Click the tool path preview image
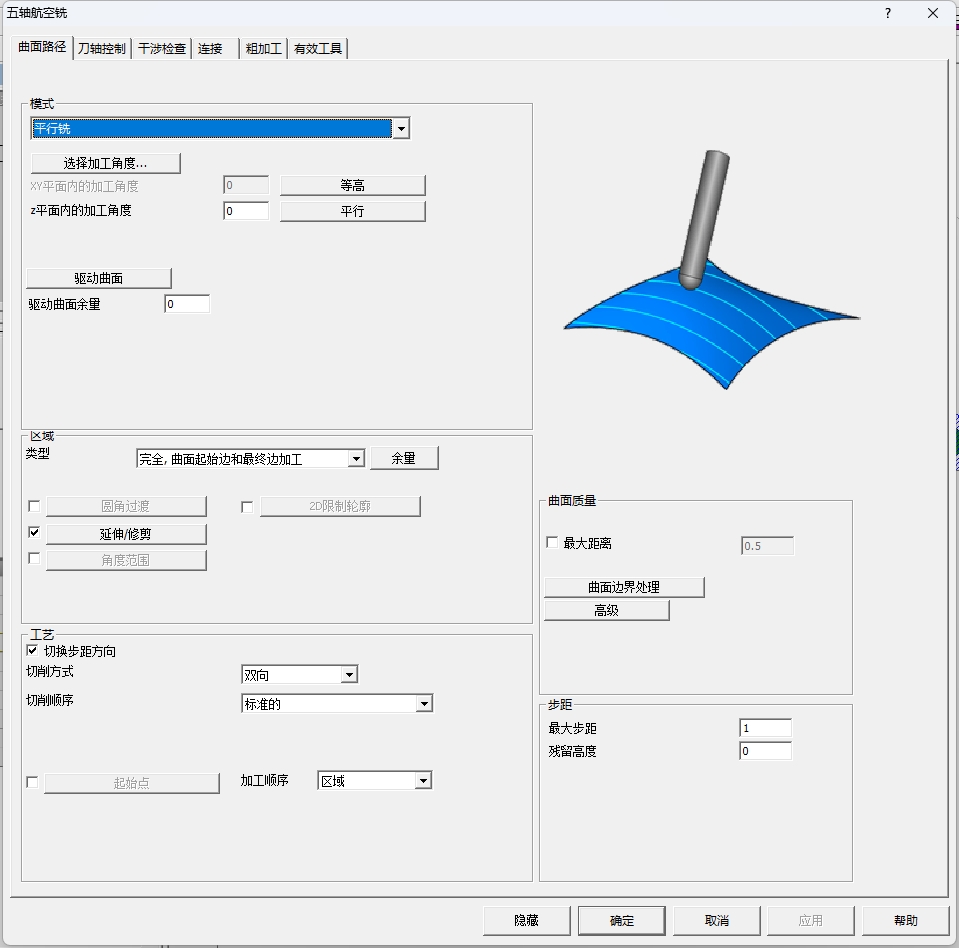 coord(712,270)
